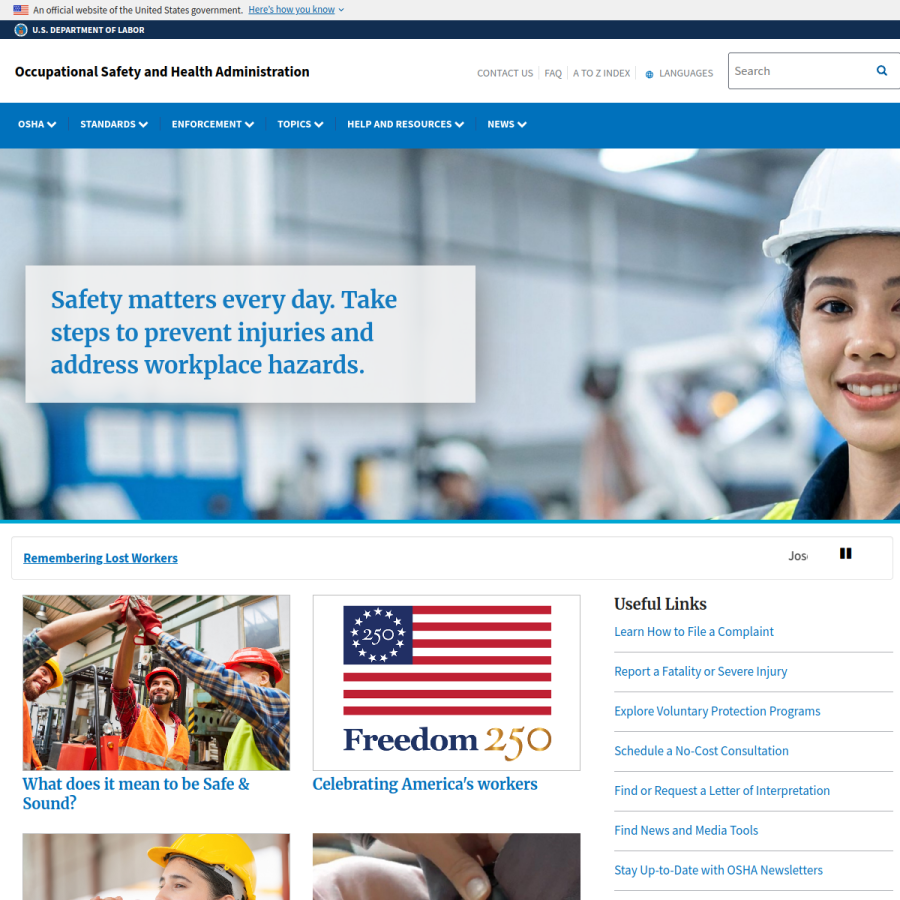Open Learn How to File a Complaint
The image size is (900, 900).
[694, 631]
